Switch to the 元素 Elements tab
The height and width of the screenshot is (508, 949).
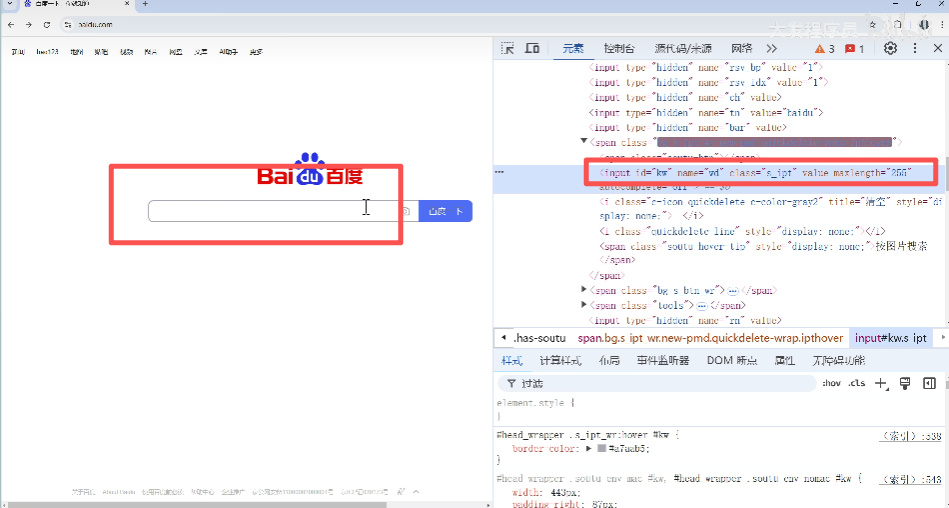point(573,48)
